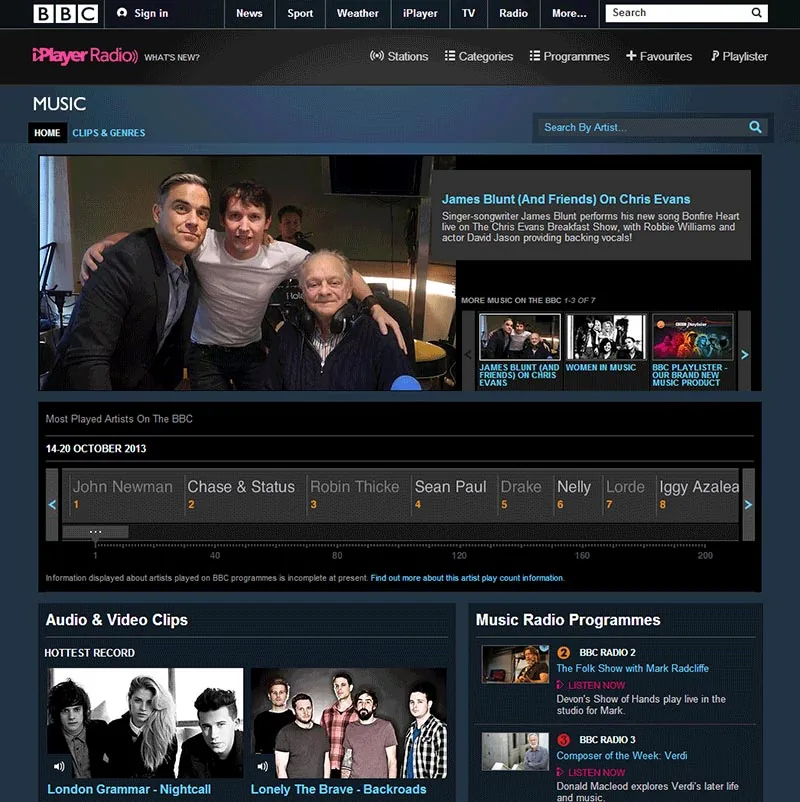
Task: Open iPlayer from the BBC navigation
Action: (x=420, y=13)
